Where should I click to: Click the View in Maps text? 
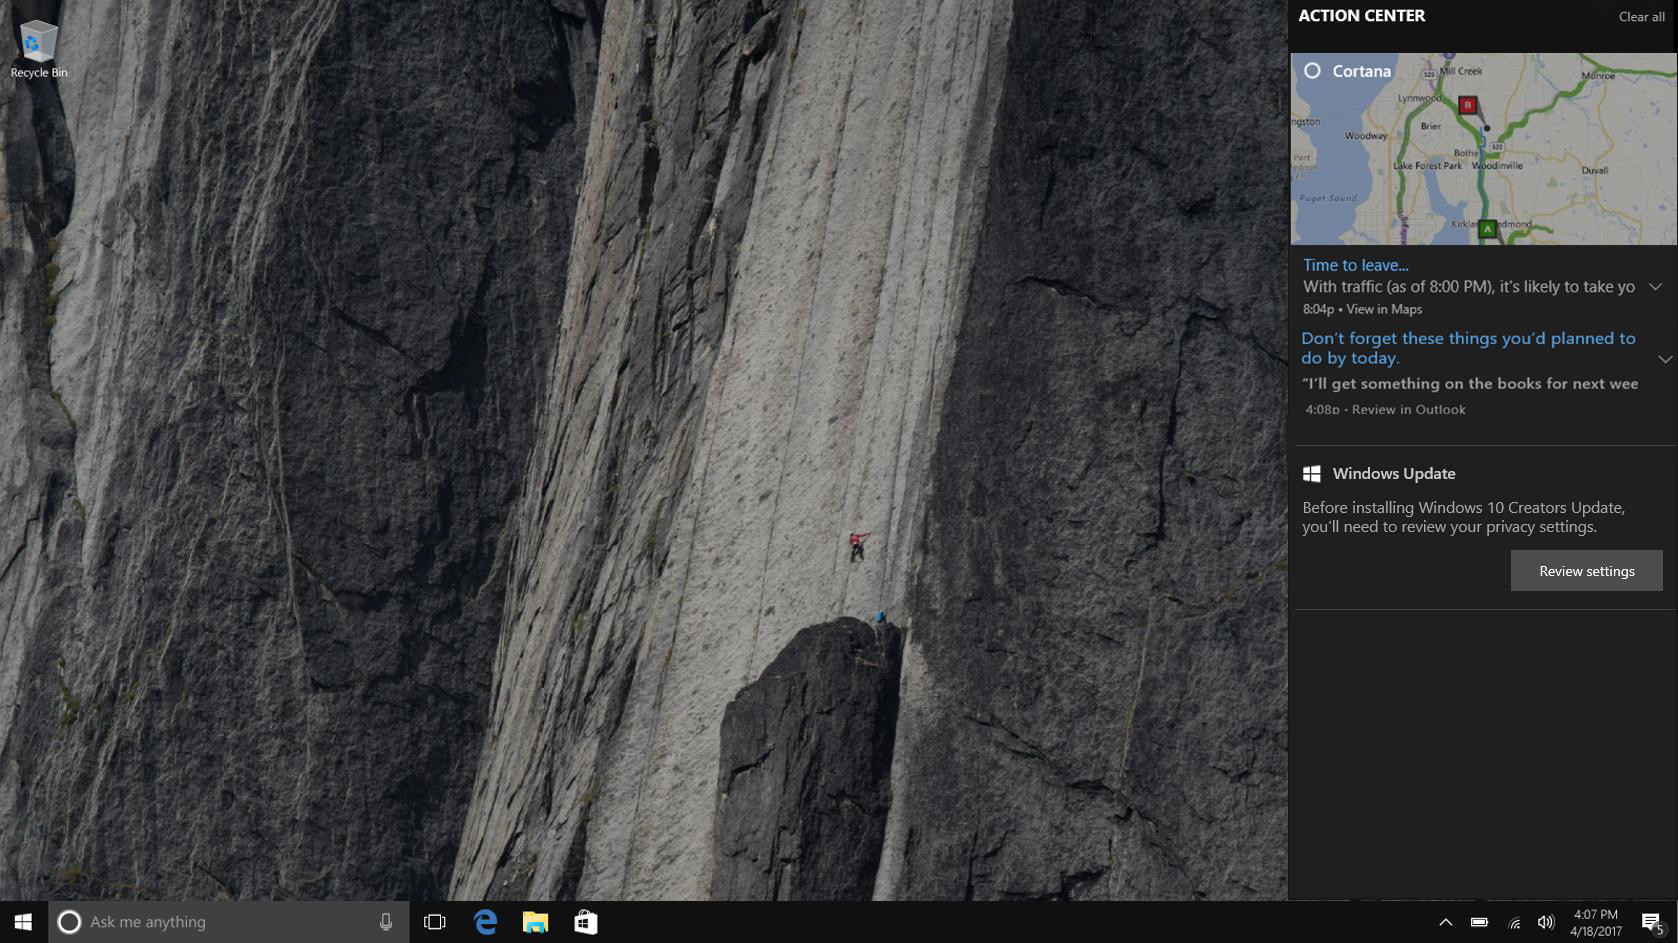point(1384,309)
